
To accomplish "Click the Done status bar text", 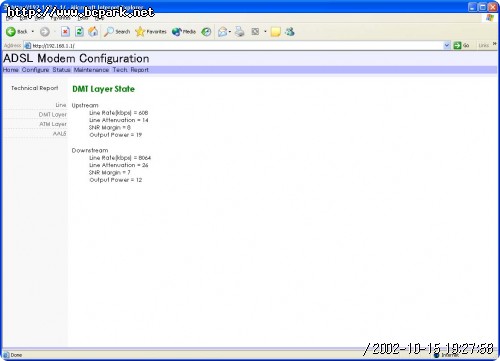I will coord(16,355).
